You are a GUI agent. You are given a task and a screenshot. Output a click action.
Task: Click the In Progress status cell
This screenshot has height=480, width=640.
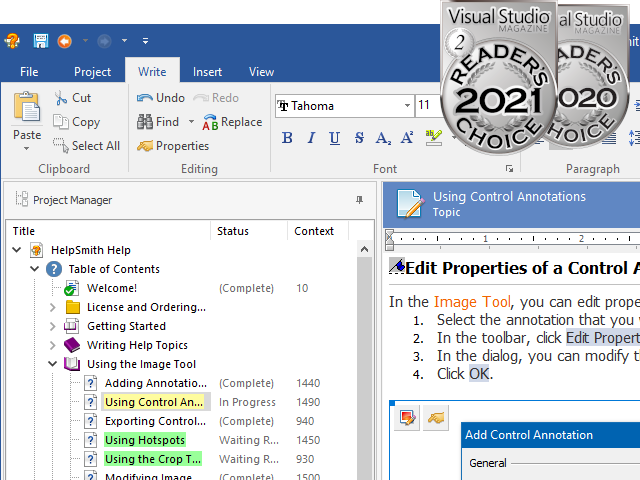[x=247, y=402]
